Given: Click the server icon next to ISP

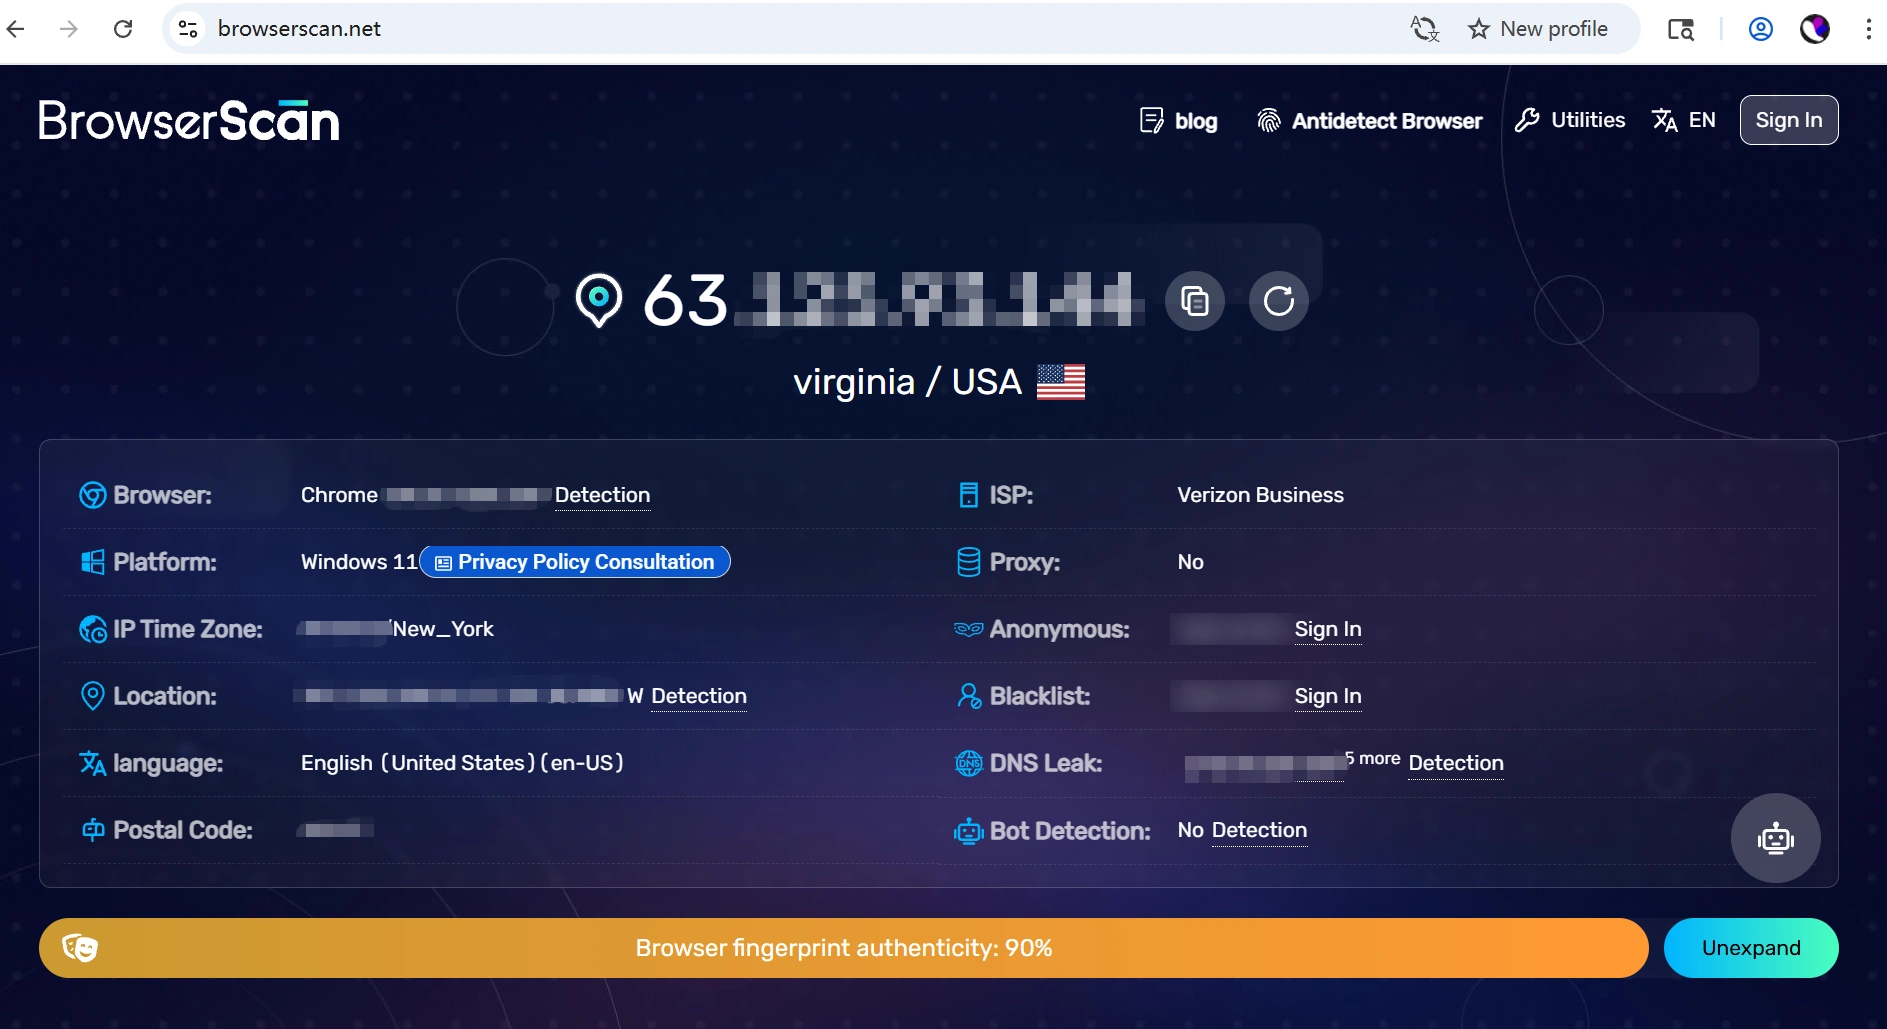Looking at the screenshot, I should click(x=969, y=495).
